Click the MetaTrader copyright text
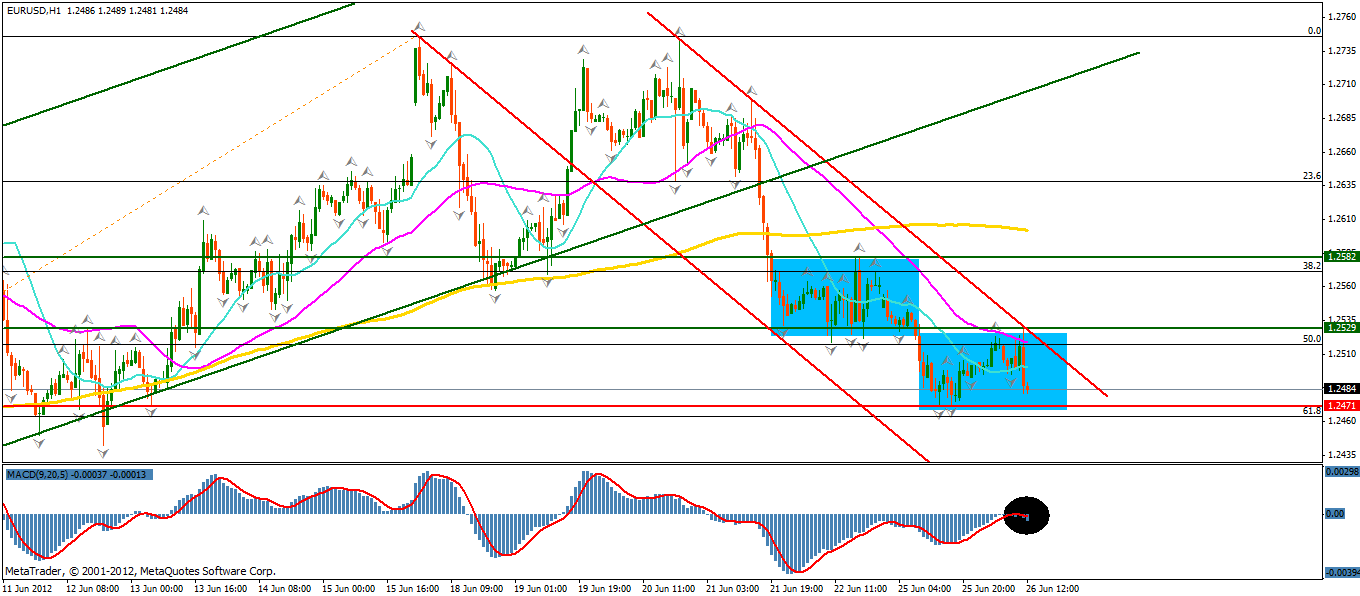 (x=140, y=571)
